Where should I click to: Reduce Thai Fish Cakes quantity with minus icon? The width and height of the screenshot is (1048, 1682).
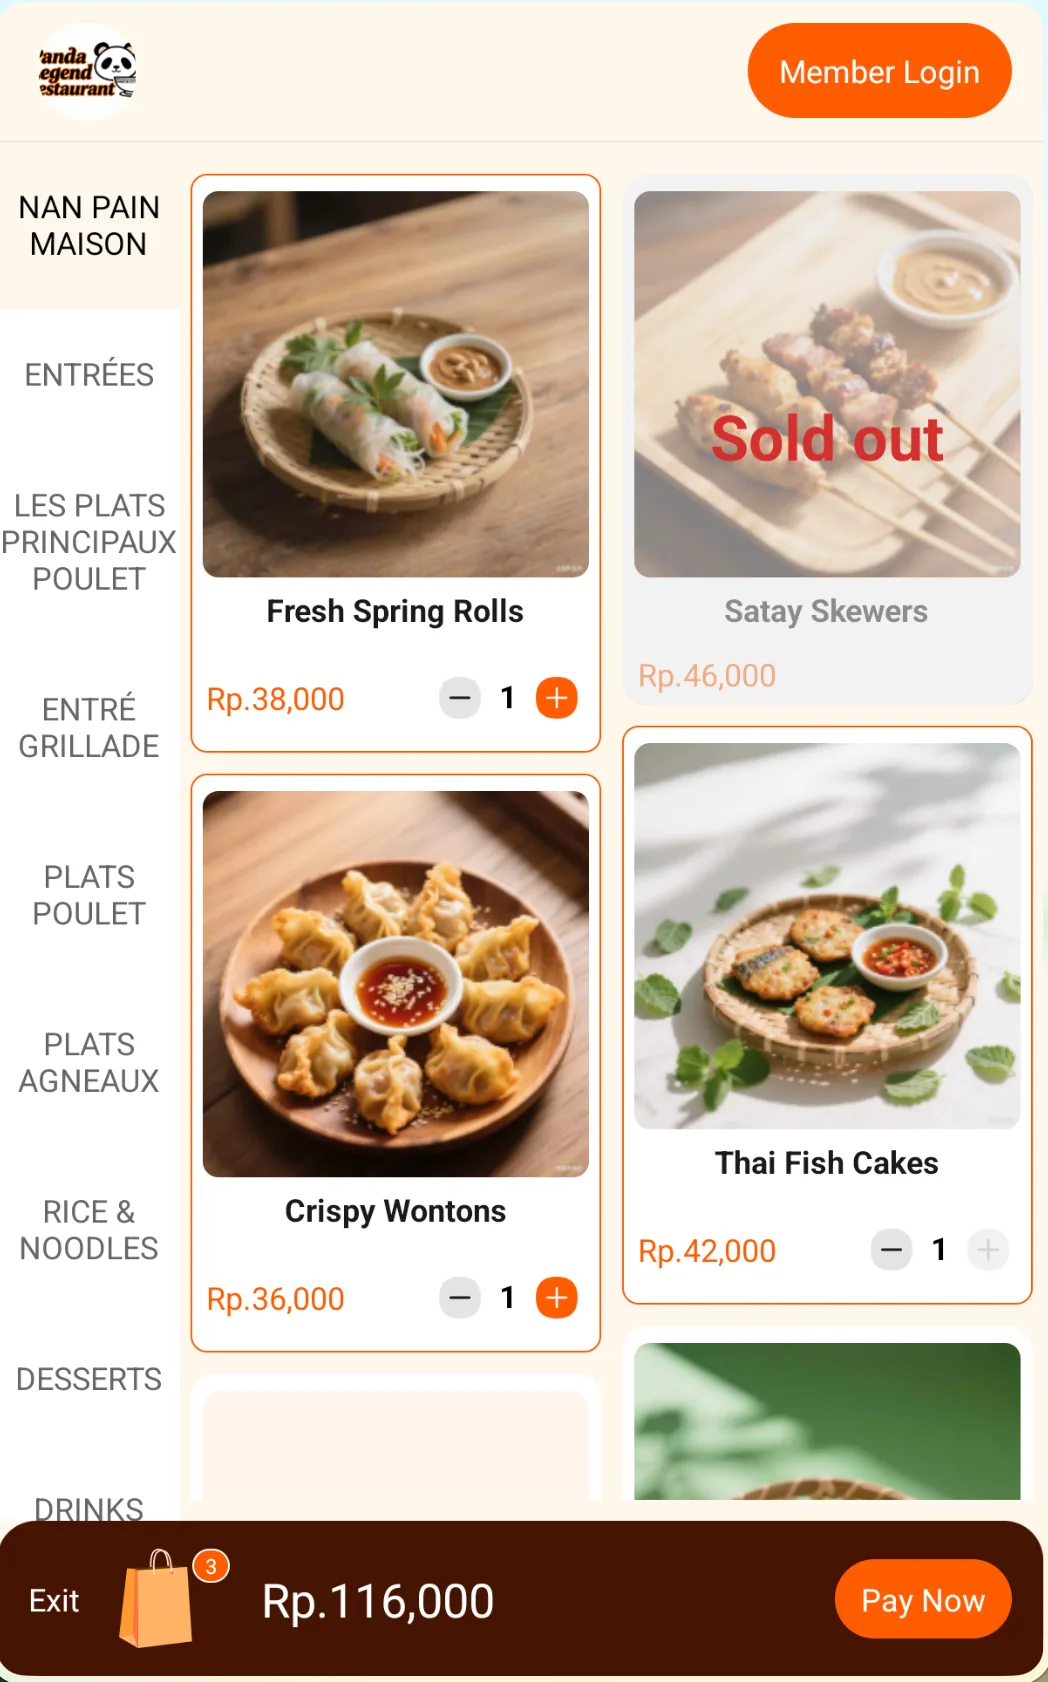(x=891, y=1250)
